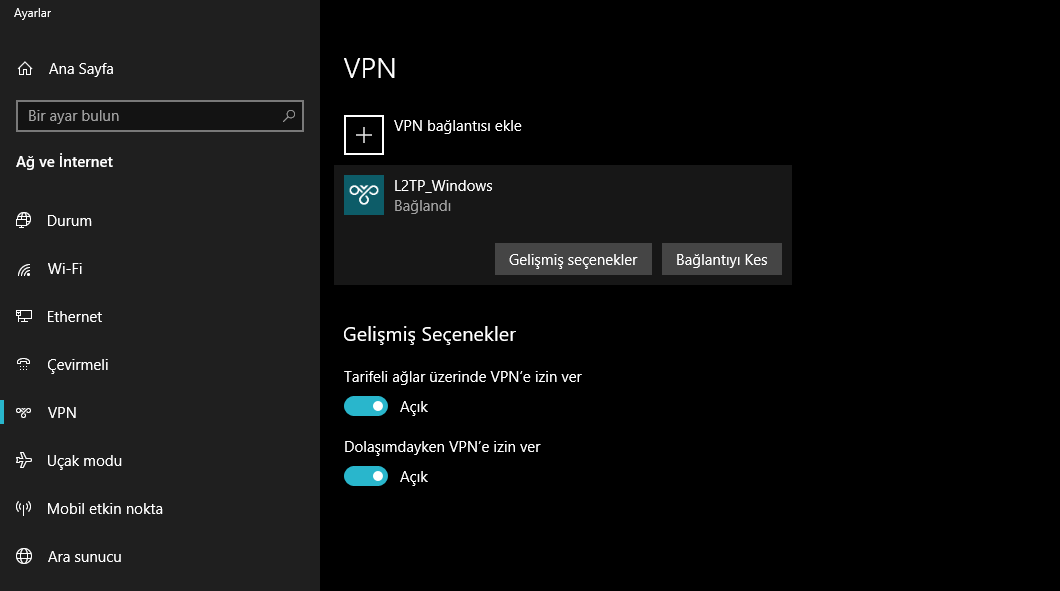Click the Ara sunucu globe icon

(x=24, y=557)
